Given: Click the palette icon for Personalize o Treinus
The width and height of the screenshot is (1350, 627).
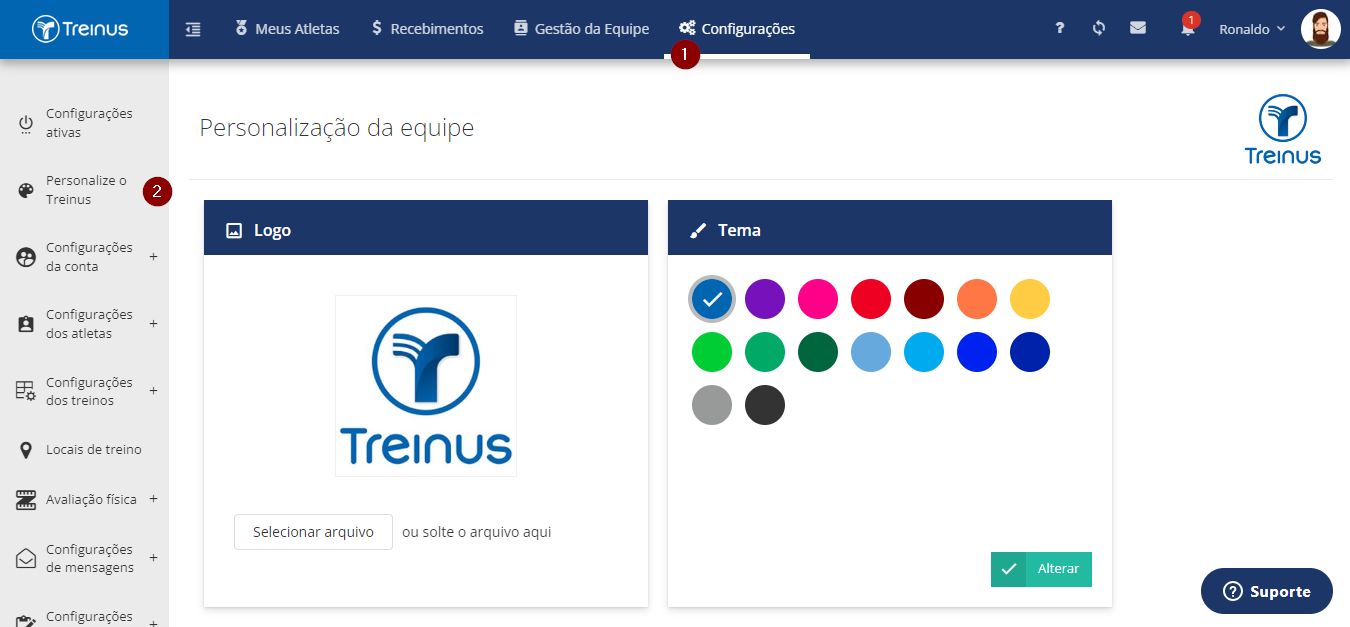Looking at the screenshot, I should point(26,191).
